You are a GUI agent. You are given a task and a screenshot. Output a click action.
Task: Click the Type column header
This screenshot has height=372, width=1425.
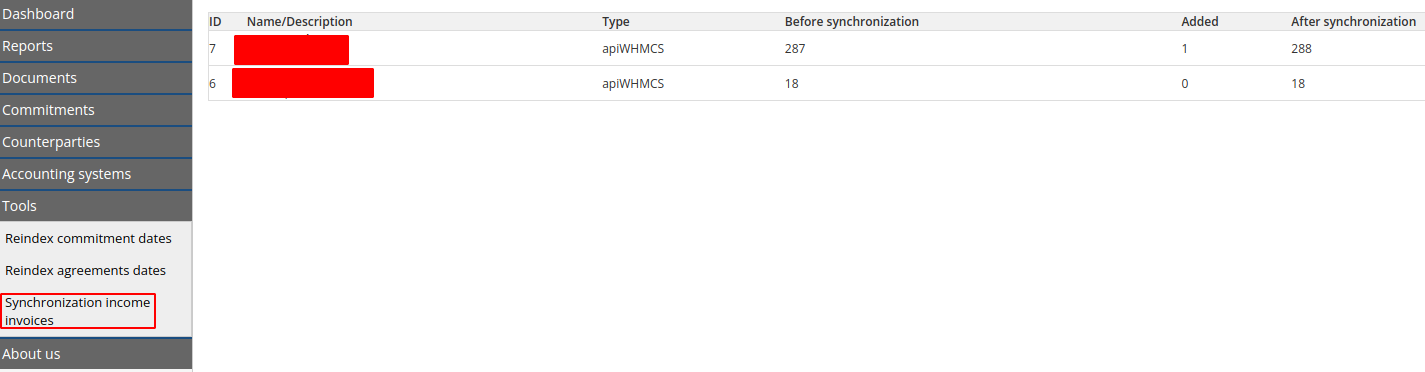pyautogui.click(x=615, y=21)
